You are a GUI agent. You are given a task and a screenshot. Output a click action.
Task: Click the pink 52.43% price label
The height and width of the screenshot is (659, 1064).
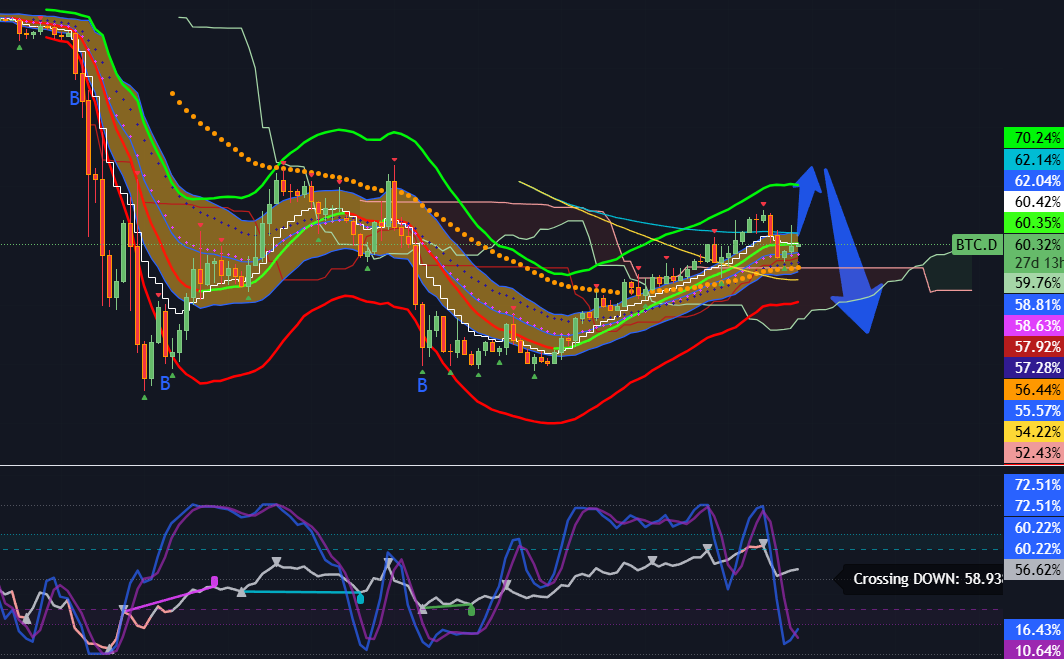1033,452
